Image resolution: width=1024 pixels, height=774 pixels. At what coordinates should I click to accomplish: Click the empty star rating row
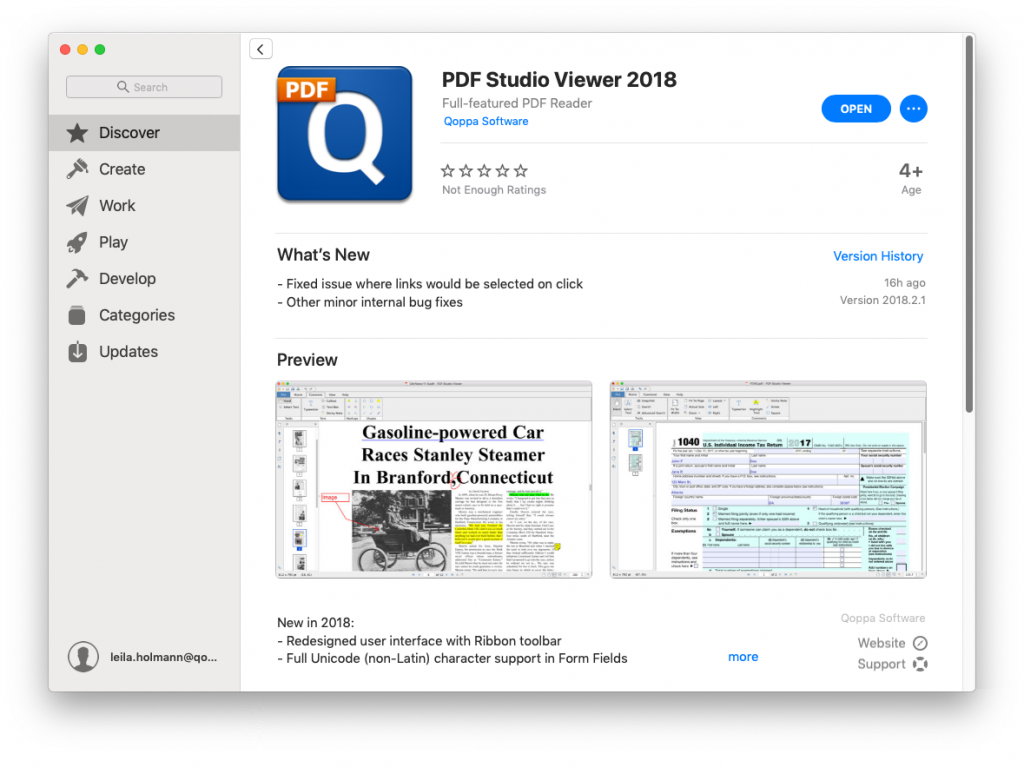484,170
